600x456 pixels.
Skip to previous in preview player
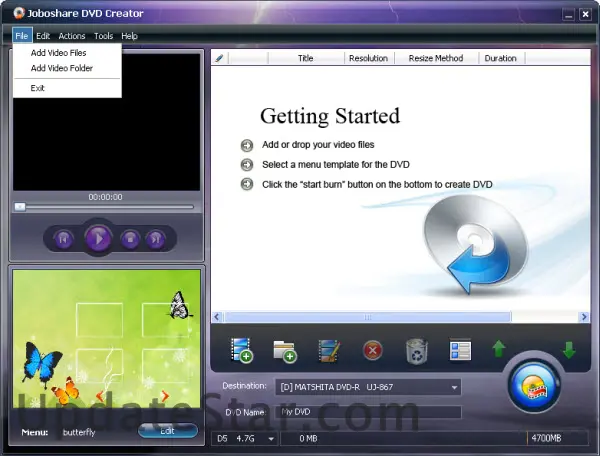point(63,238)
